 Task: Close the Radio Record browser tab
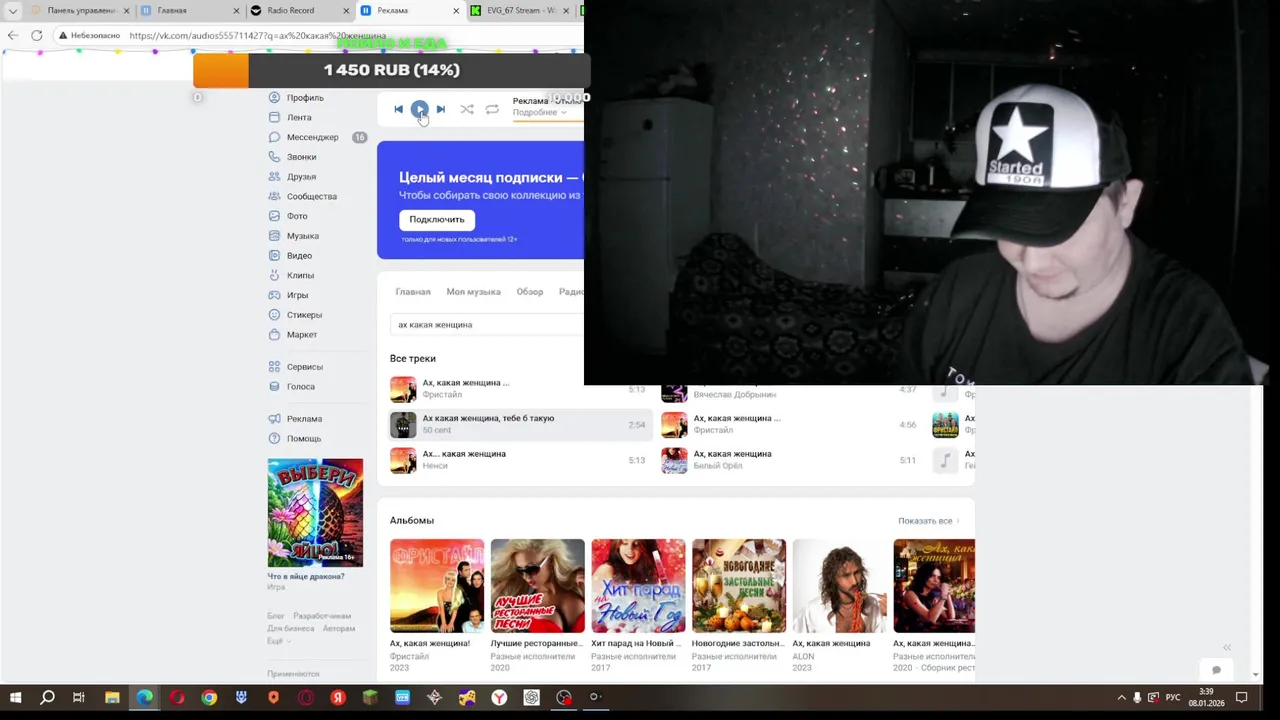coord(346,11)
